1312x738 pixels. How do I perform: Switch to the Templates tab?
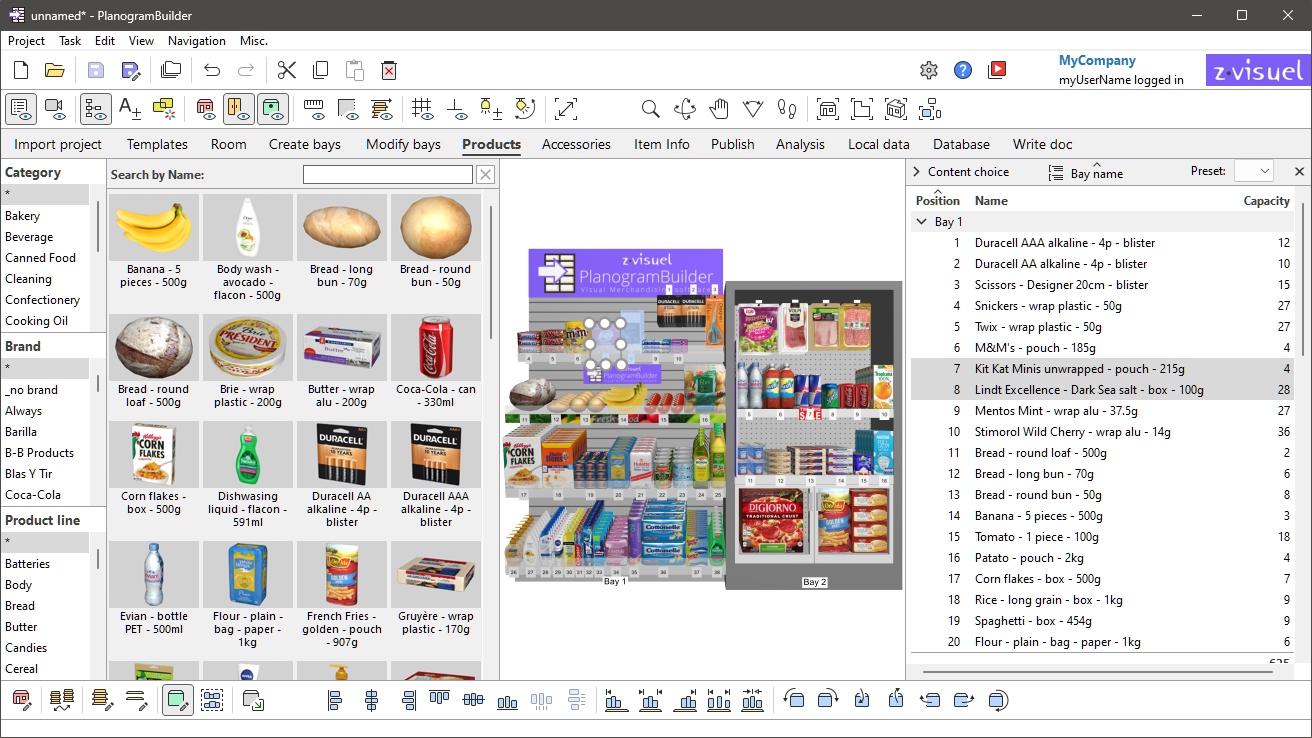pos(157,144)
